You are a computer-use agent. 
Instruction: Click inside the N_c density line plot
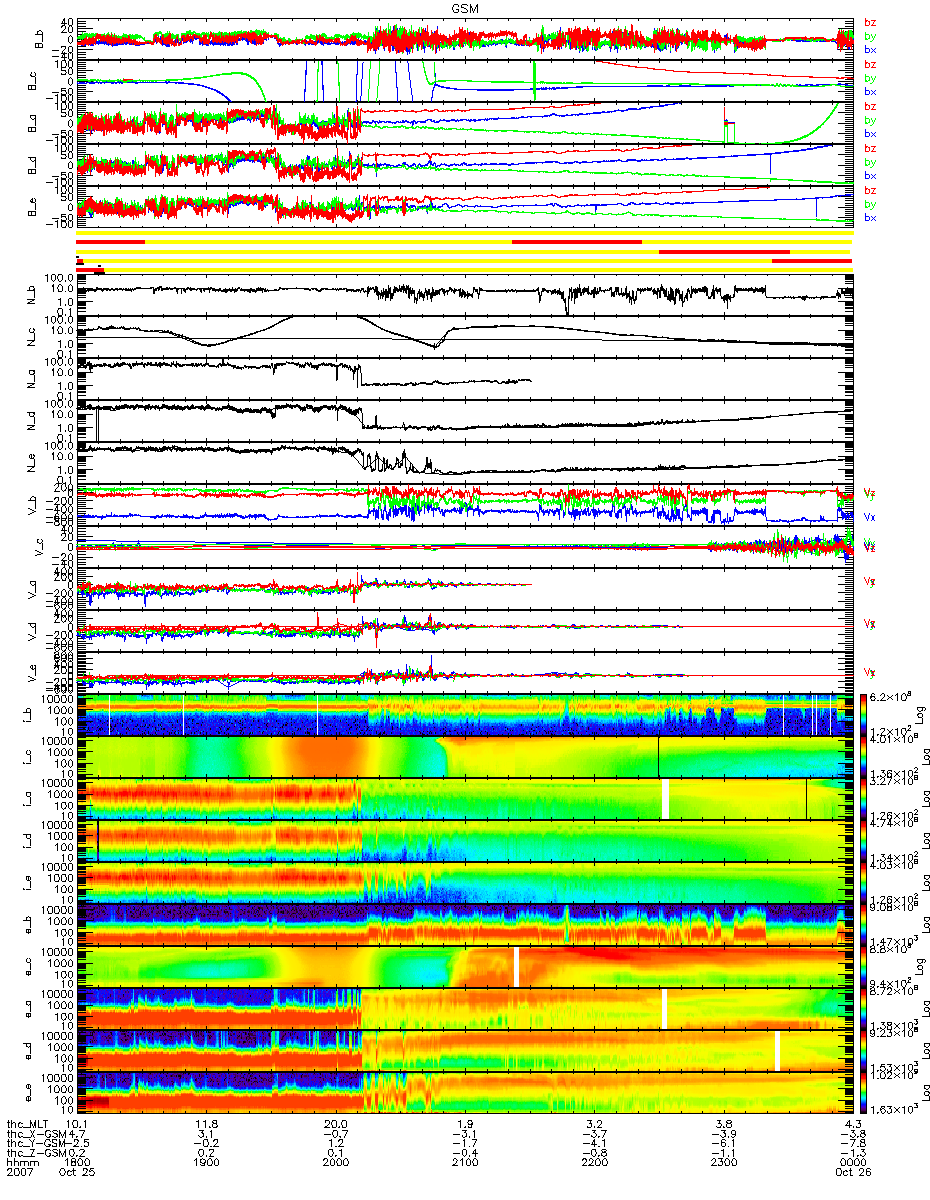click(x=464, y=337)
